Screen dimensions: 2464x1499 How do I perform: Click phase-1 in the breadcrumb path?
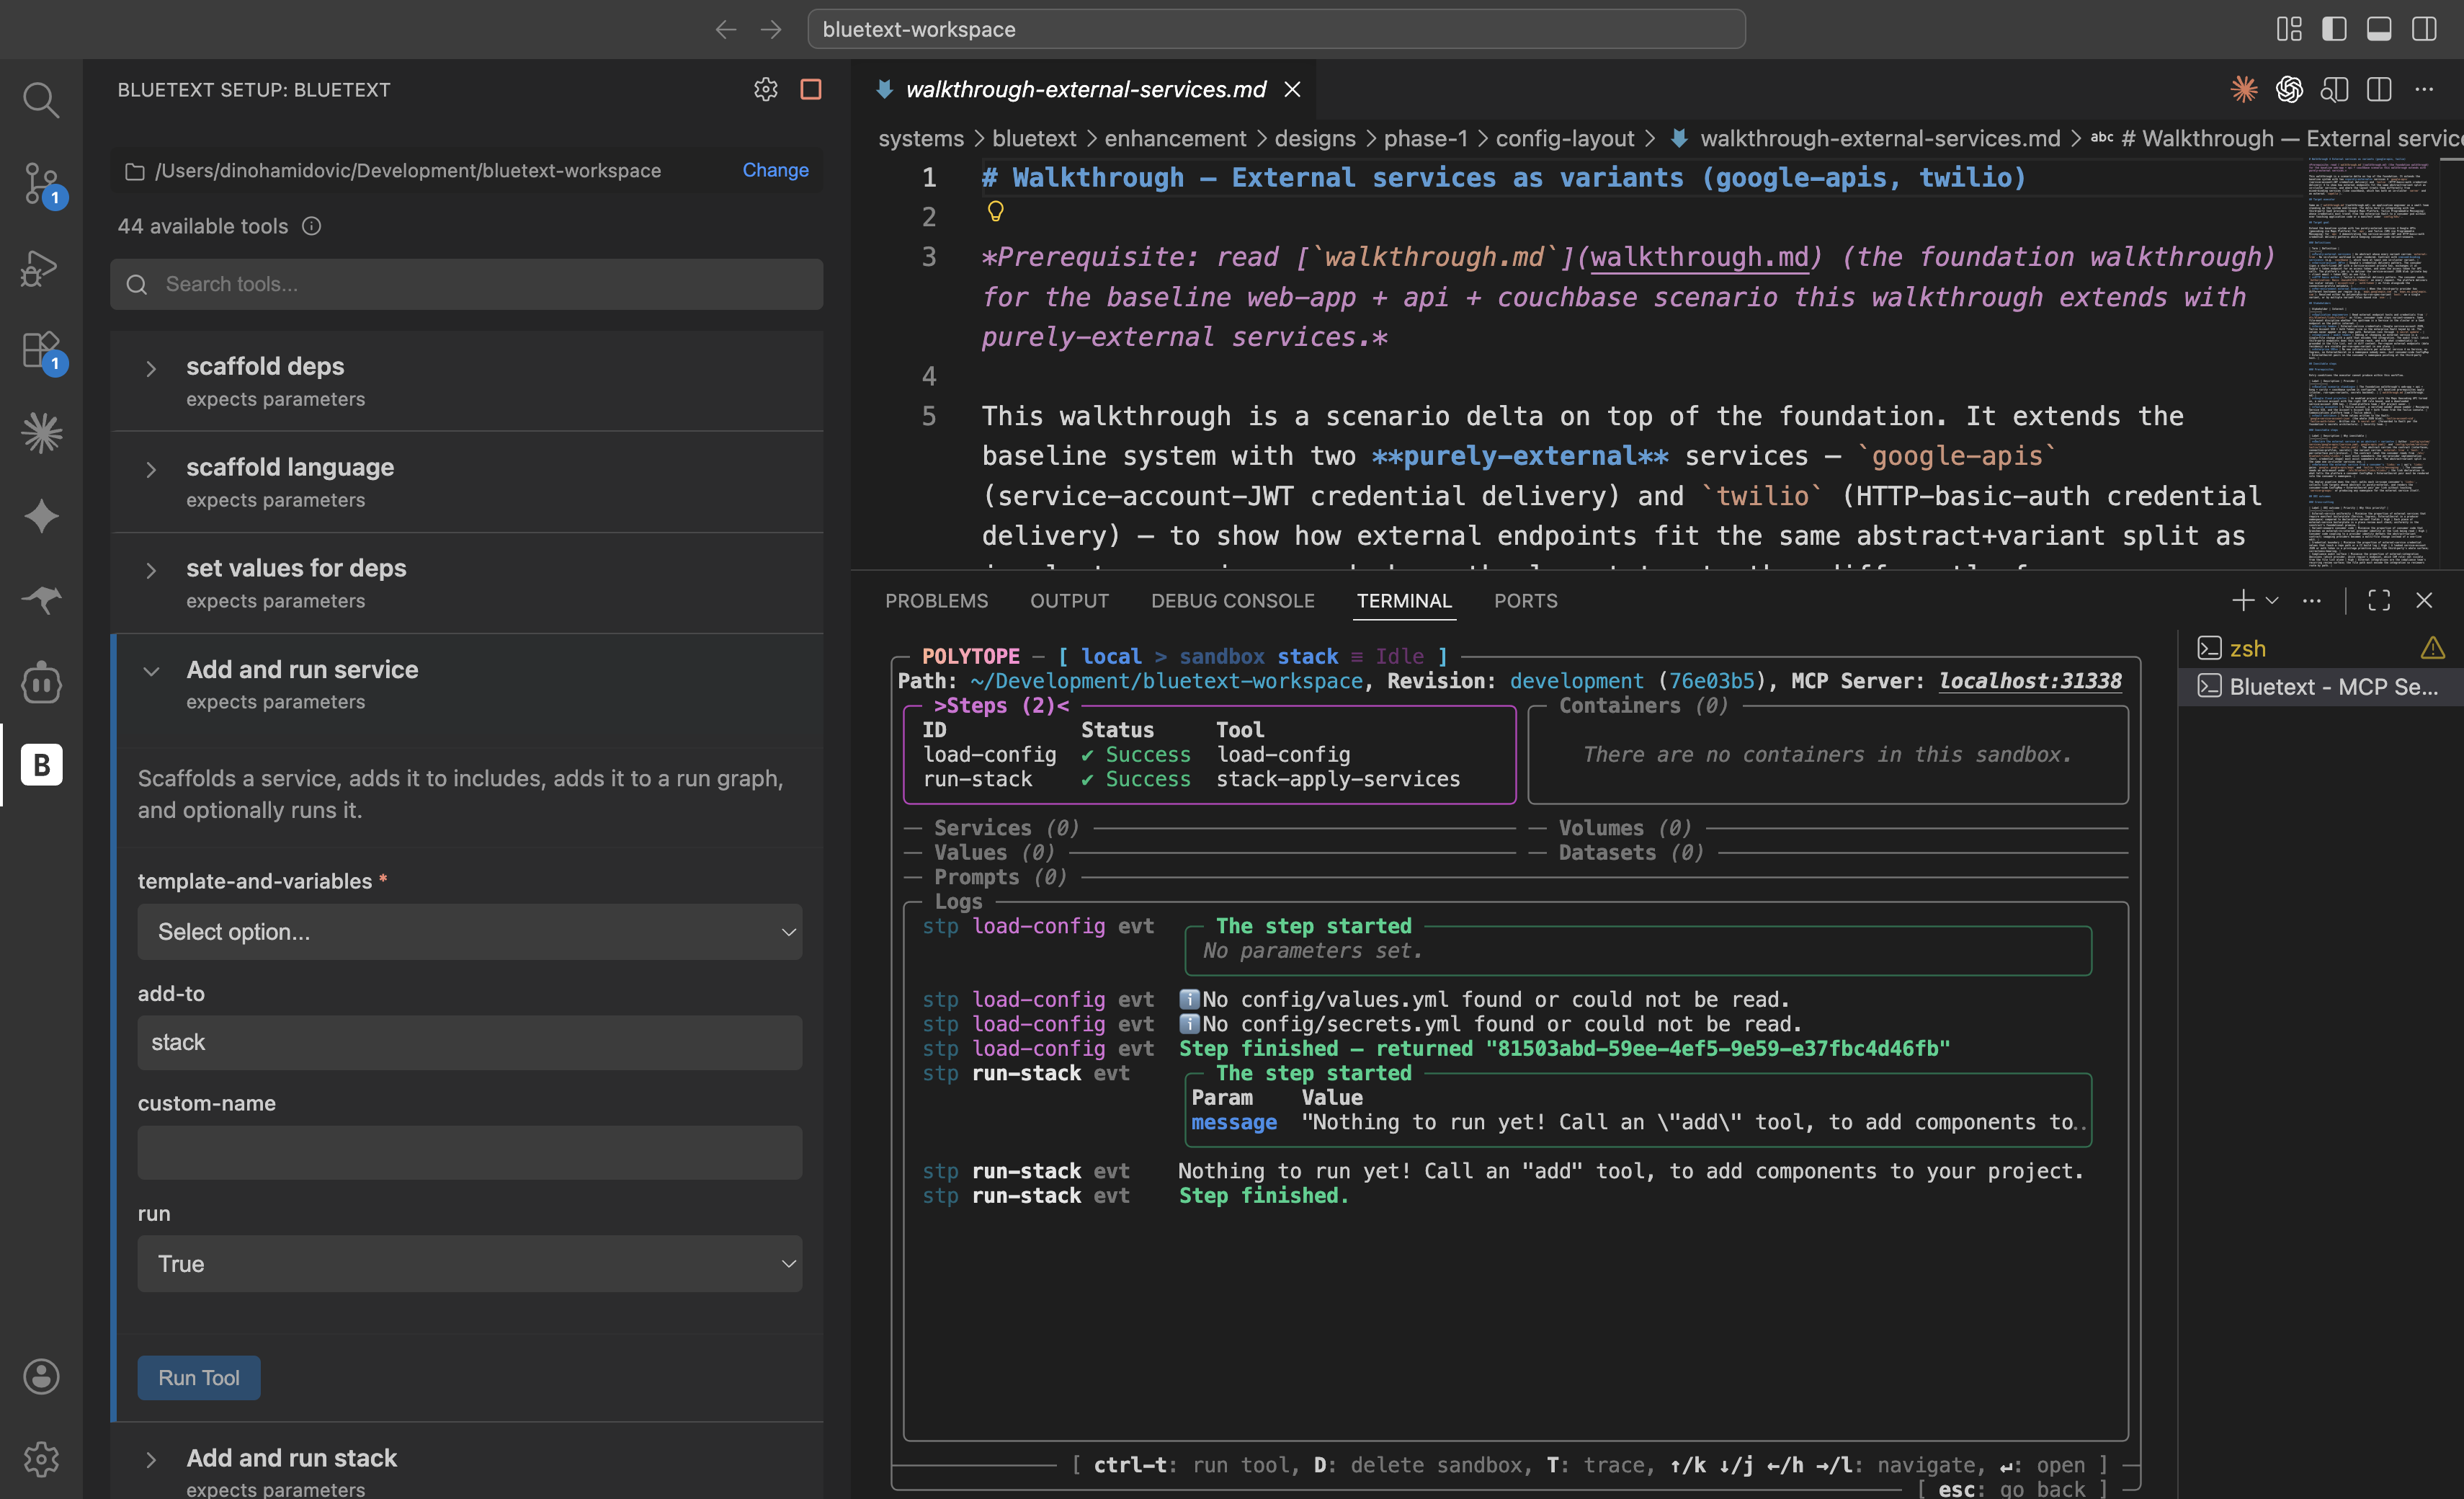pyautogui.click(x=1425, y=138)
